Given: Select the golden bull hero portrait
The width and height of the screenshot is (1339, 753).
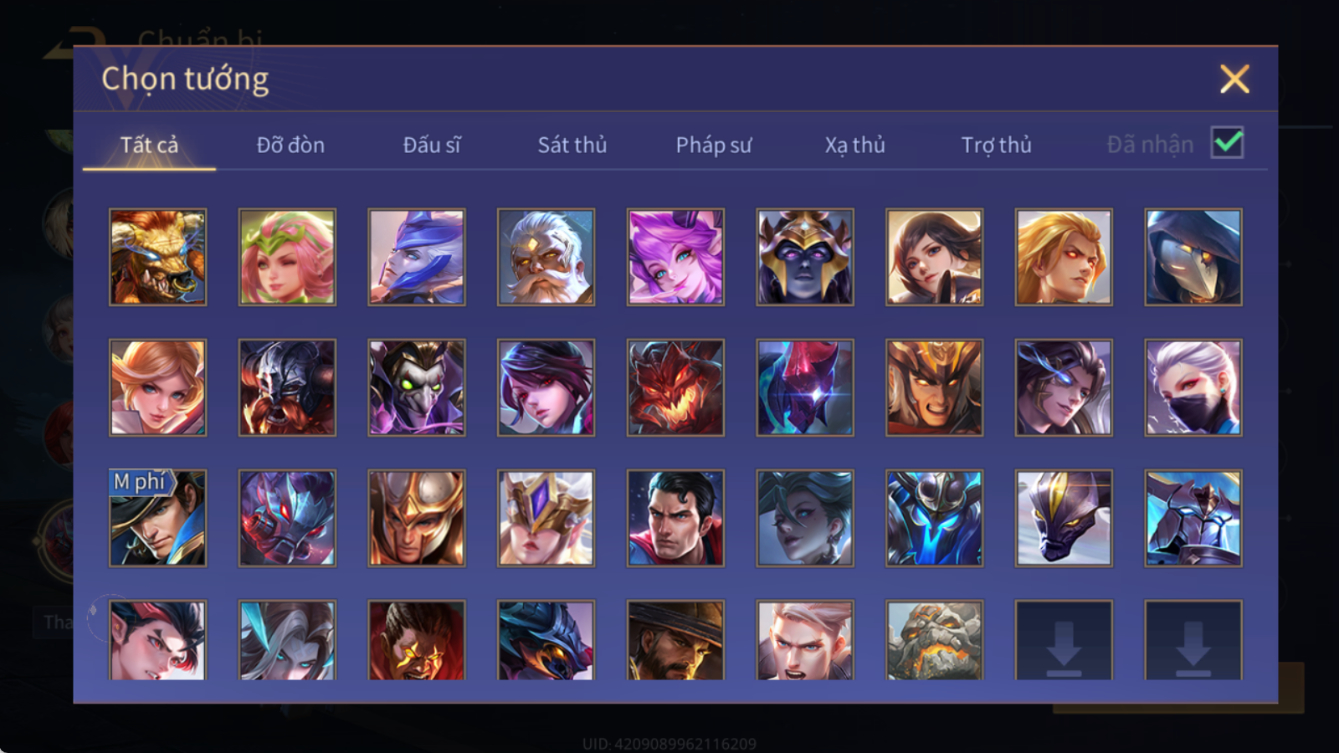Looking at the screenshot, I should (x=158, y=257).
